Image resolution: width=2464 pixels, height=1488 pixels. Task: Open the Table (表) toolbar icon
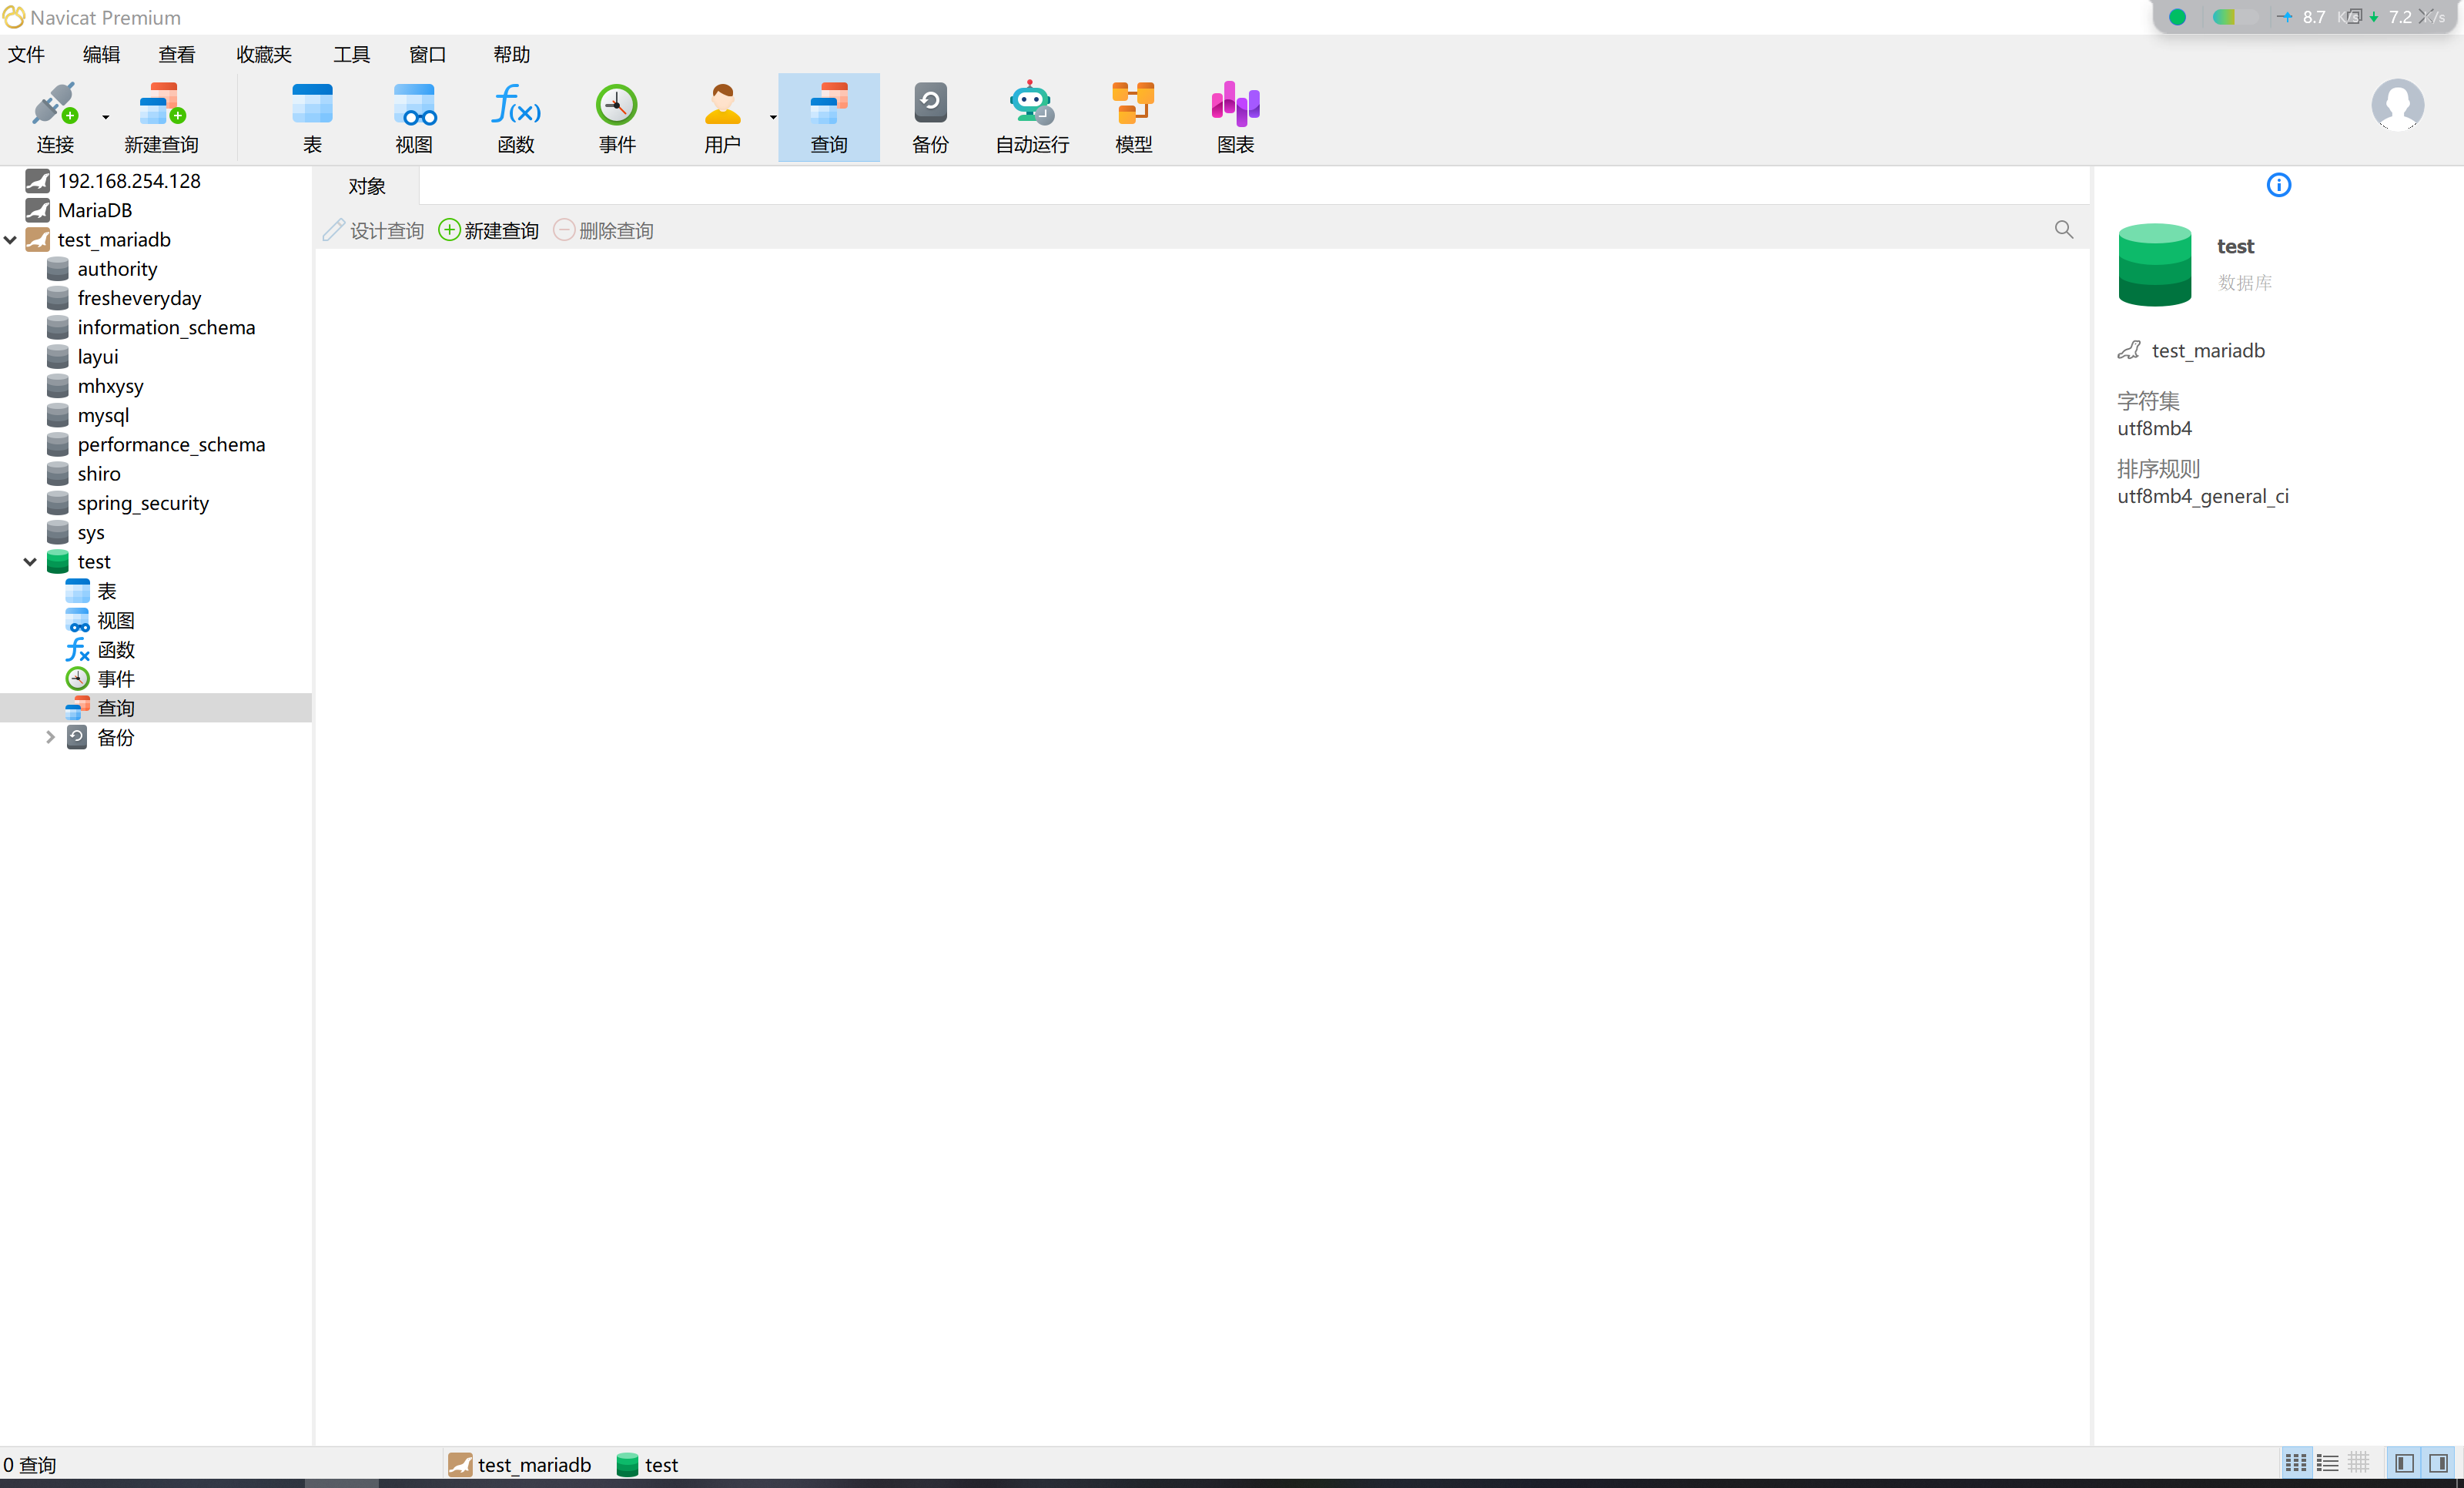pos(312,117)
